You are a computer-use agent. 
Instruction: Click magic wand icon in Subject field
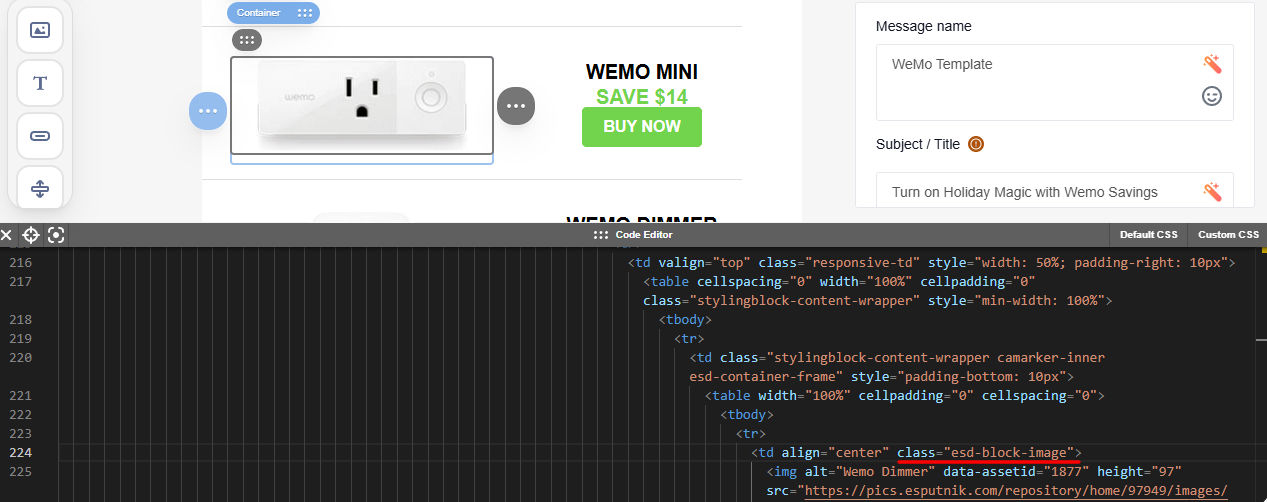coord(1212,192)
